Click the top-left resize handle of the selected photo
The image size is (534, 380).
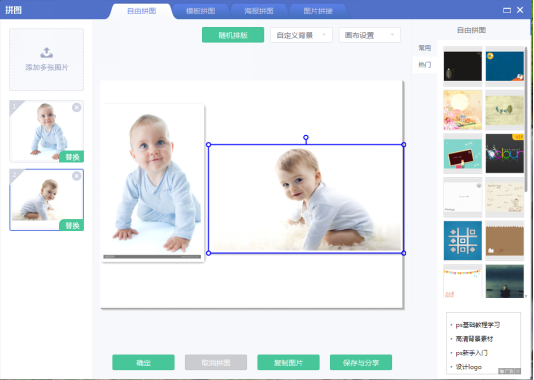pos(209,145)
